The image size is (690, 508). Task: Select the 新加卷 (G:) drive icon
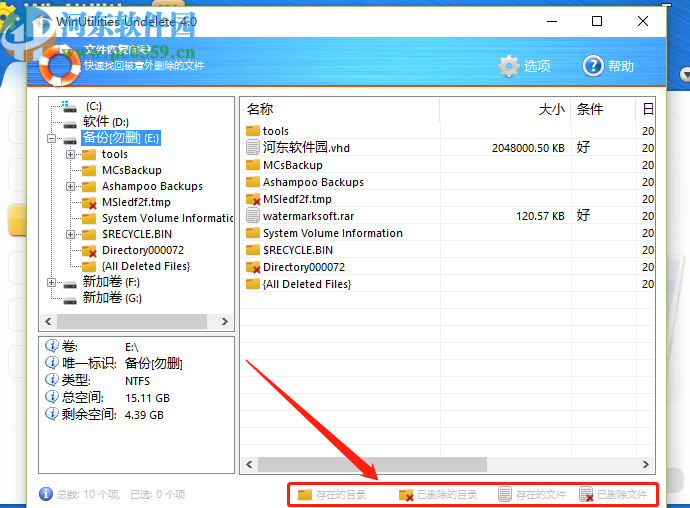click(x=70, y=299)
